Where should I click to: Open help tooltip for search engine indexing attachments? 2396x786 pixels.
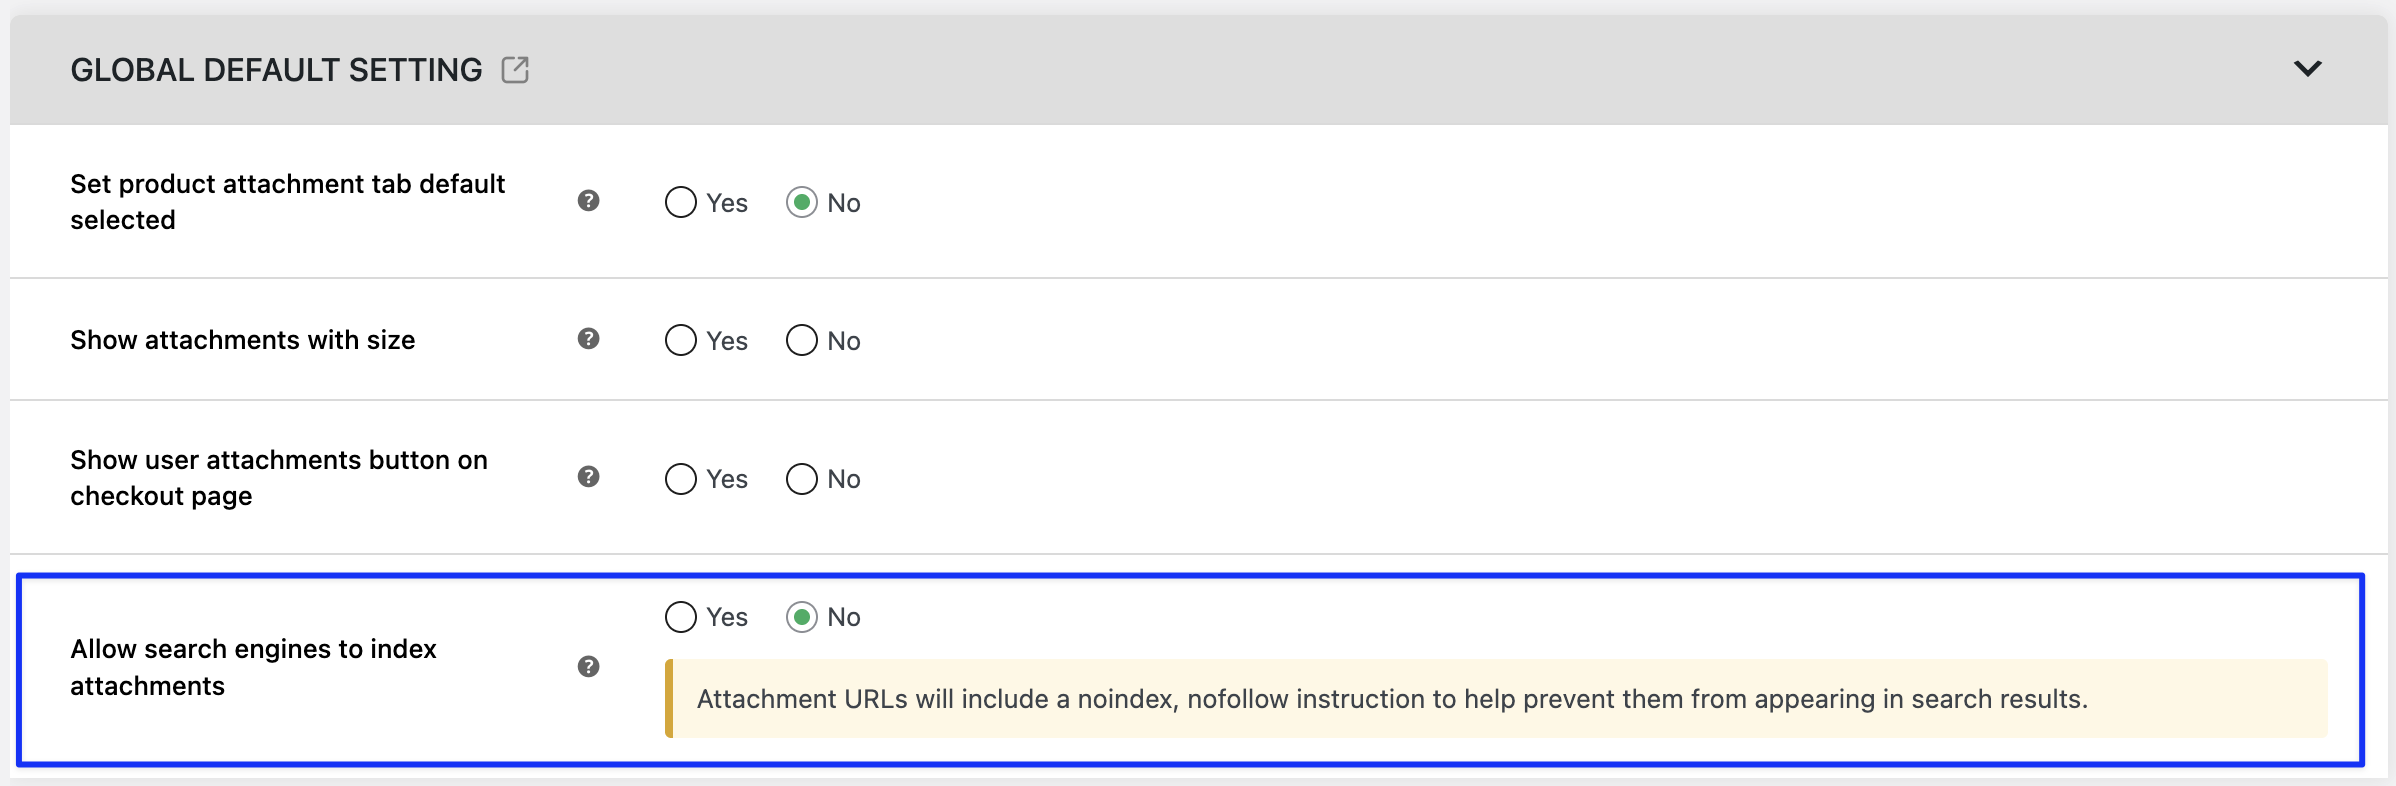pyautogui.click(x=589, y=667)
